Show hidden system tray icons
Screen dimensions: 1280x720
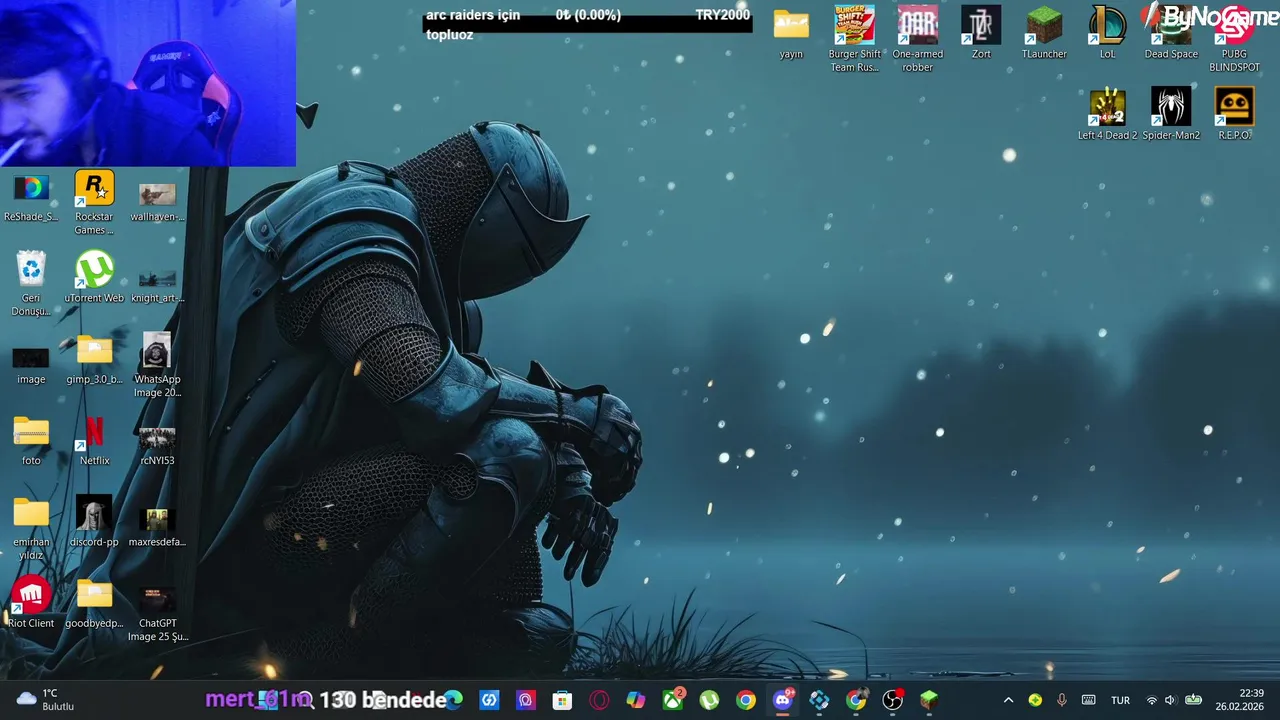click(1008, 700)
